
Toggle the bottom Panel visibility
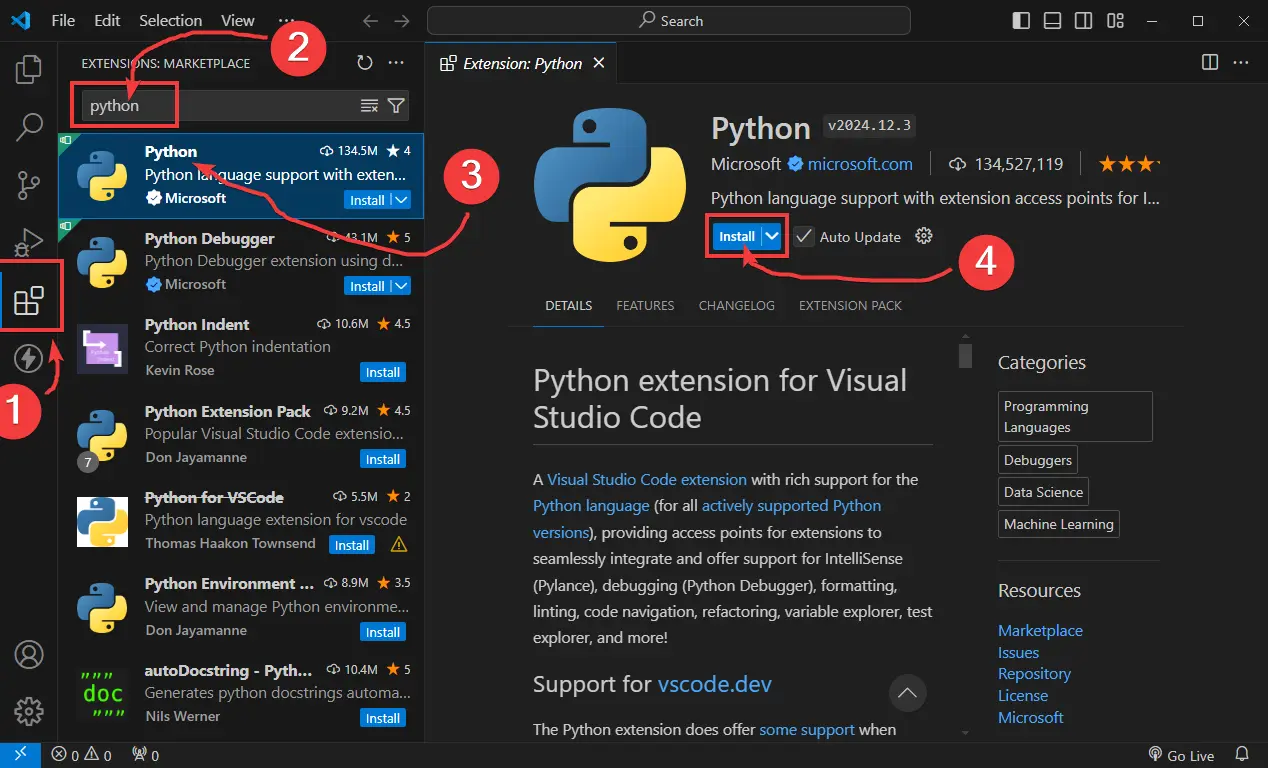[1052, 20]
